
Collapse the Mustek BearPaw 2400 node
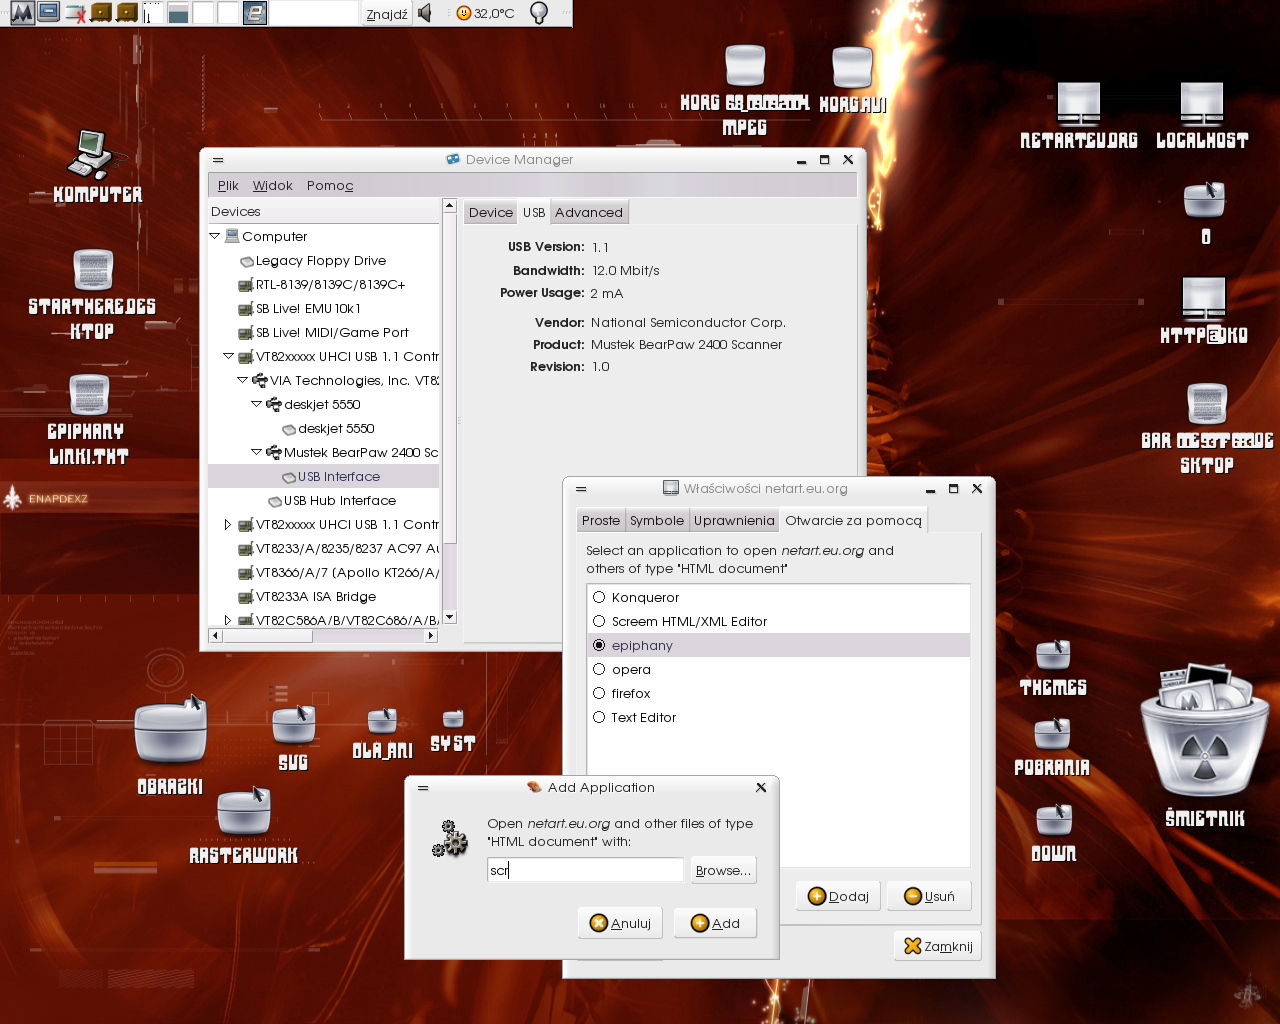tap(256, 452)
